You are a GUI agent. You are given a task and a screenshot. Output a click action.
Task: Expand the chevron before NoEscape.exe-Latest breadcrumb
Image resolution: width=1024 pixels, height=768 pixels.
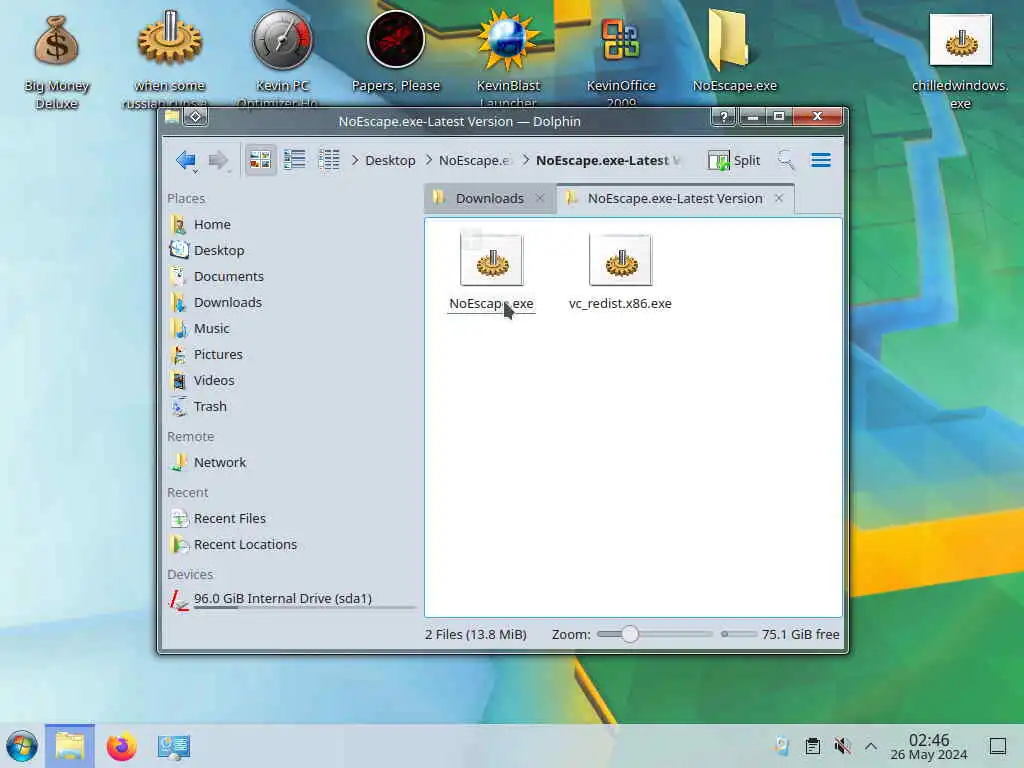(526, 160)
